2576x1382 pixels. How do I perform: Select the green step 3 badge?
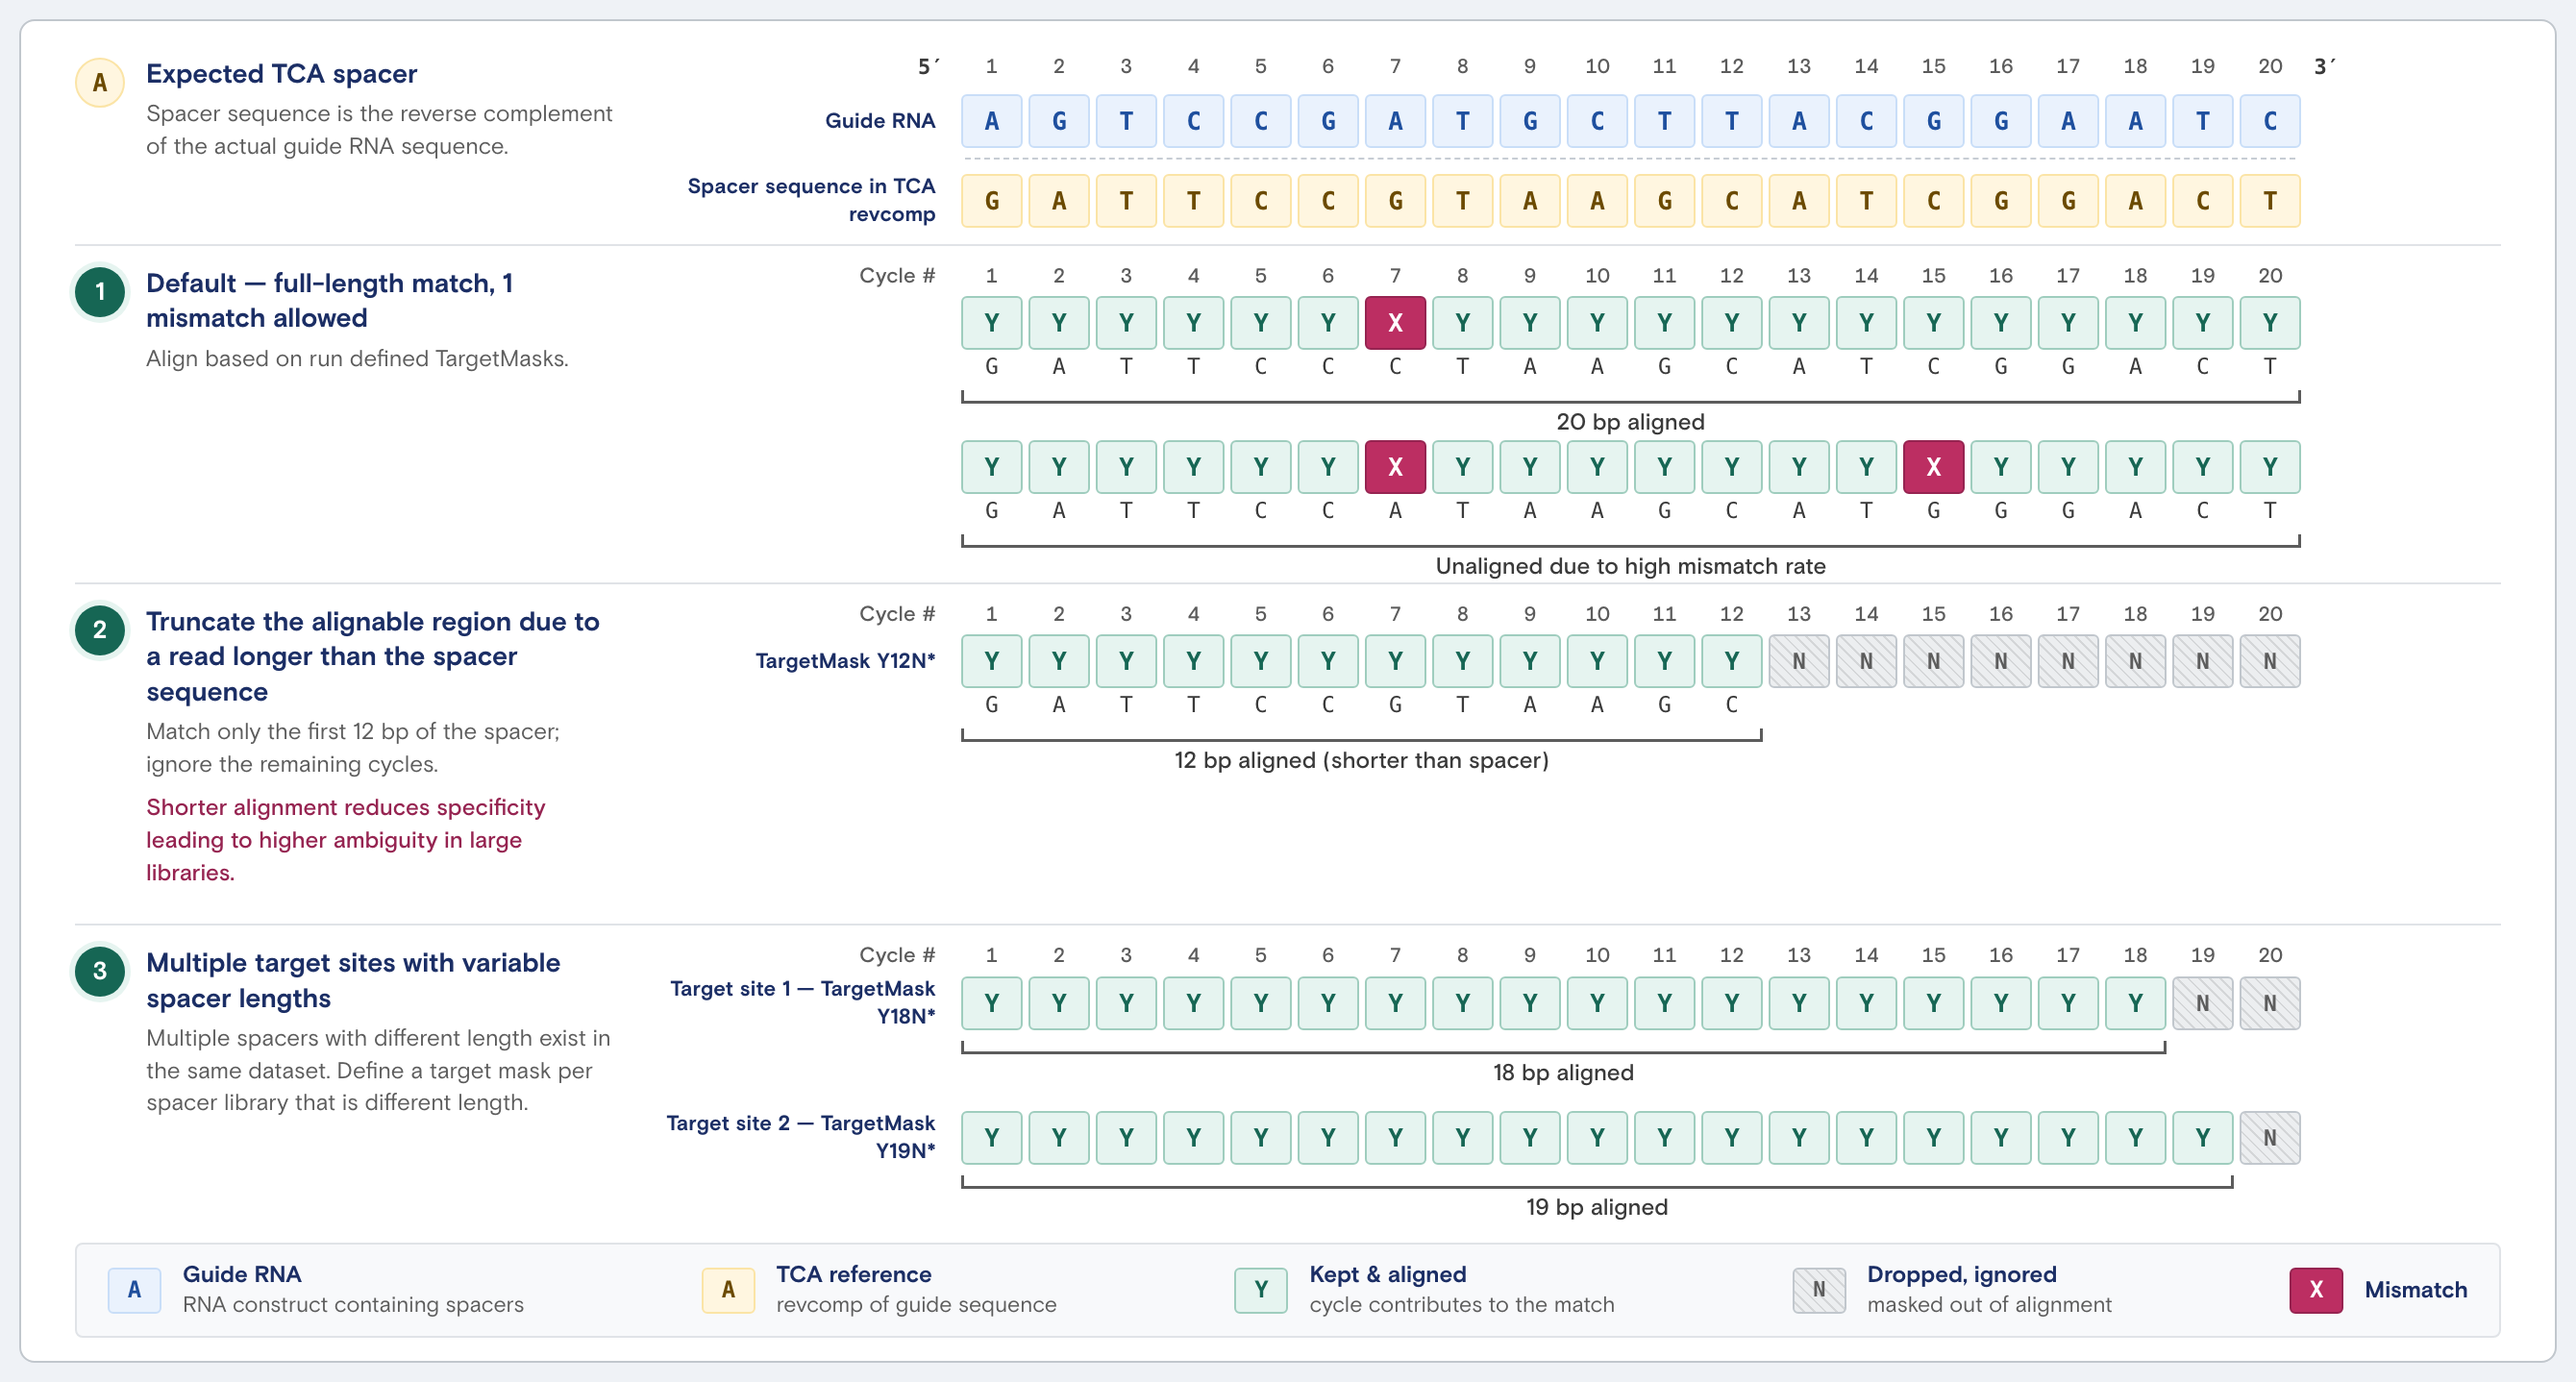[100, 971]
